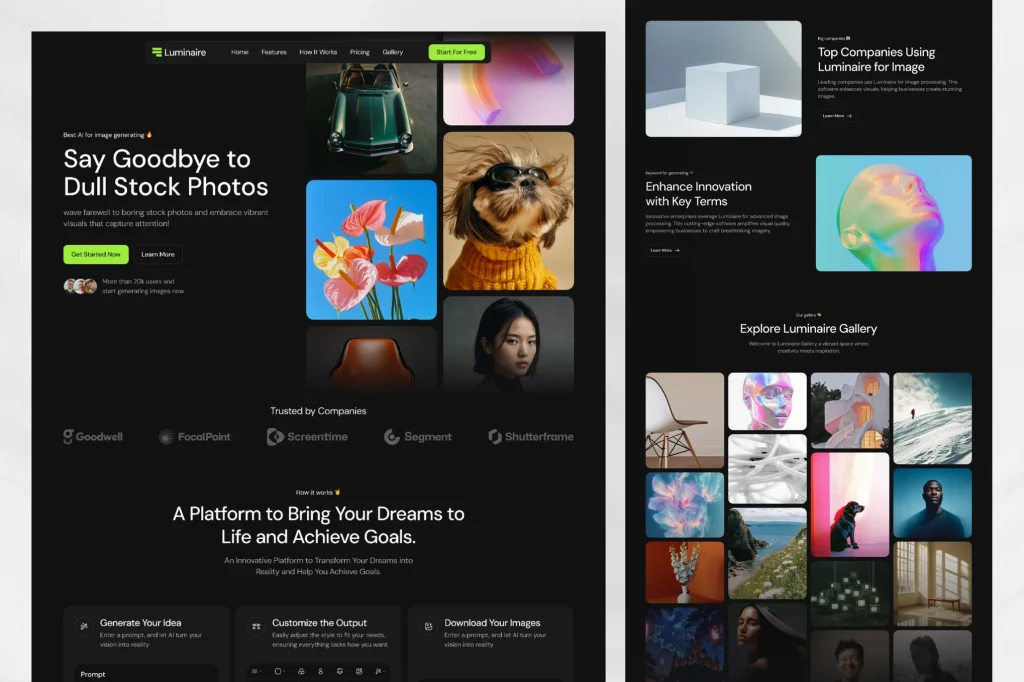Click the icon beside Download Your Images
The width and height of the screenshot is (1024, 682).
click(x=428, y=626)
